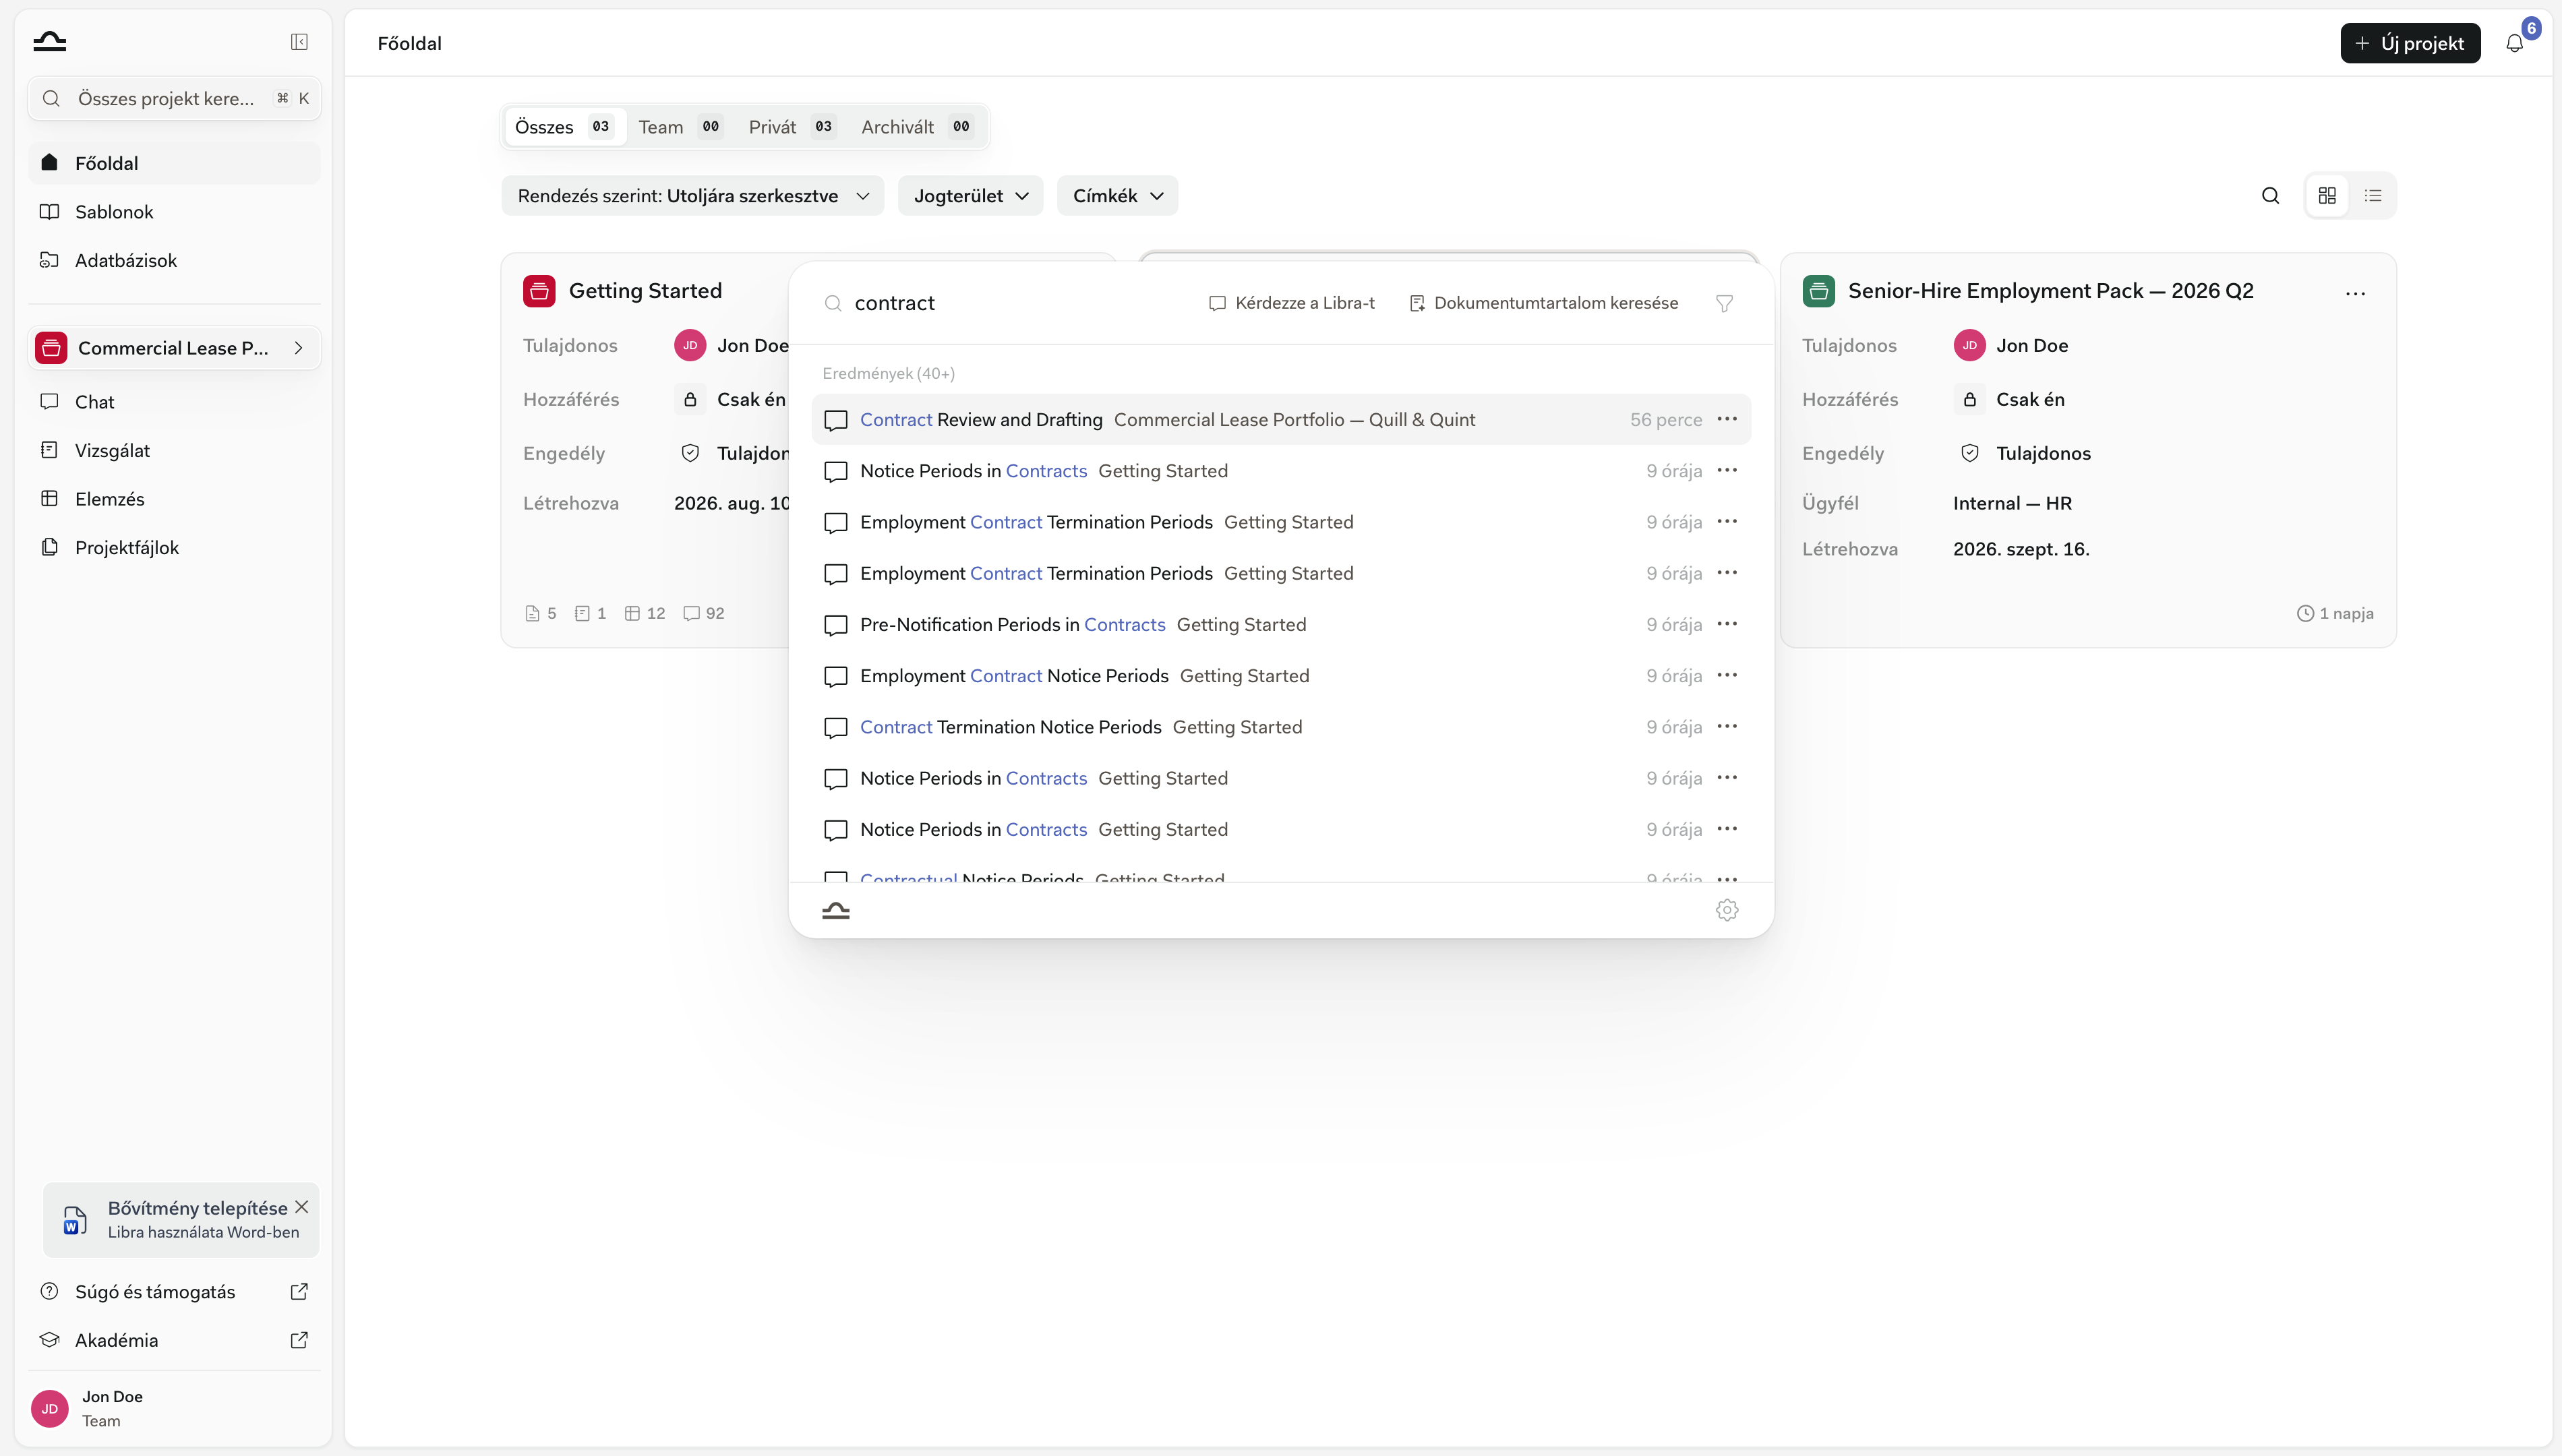2562x1456 pixels.
Task: Collapse the sidebar panel icon
Action: coord(299,42)
